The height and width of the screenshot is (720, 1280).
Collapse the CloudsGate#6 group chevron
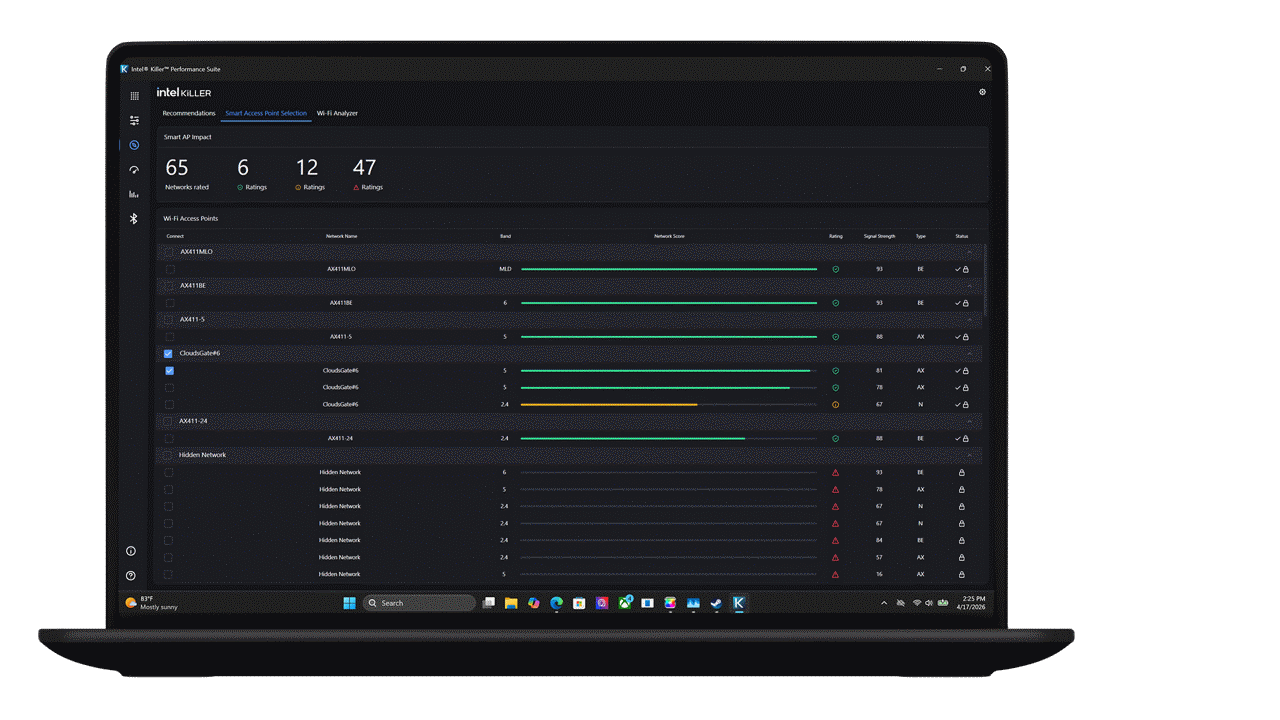[969, 354]
